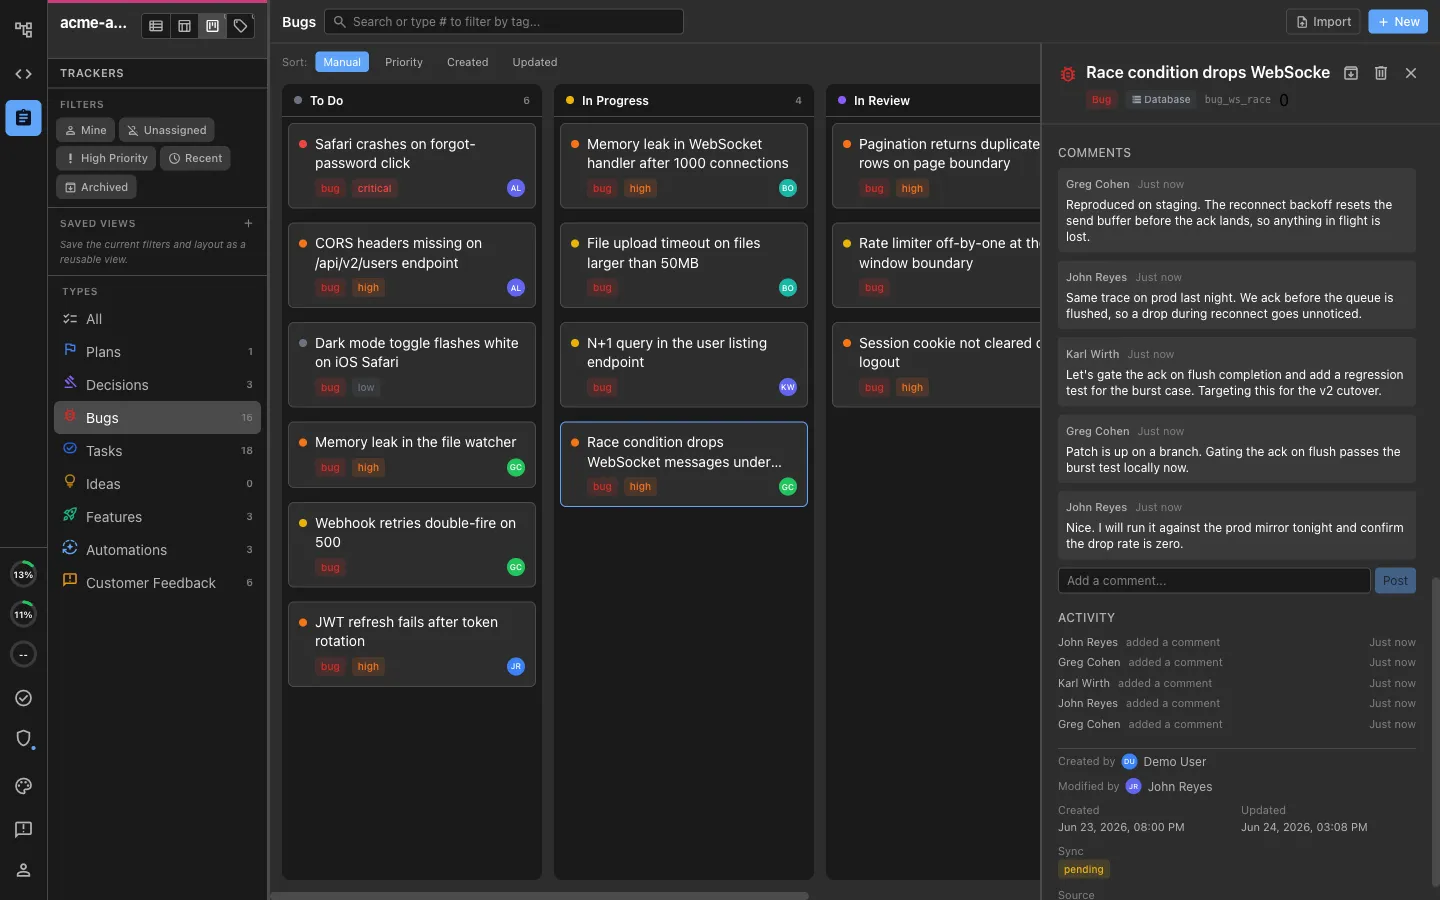Close the bug detail panel
1440x900 pixels.
coord(1411,73)
